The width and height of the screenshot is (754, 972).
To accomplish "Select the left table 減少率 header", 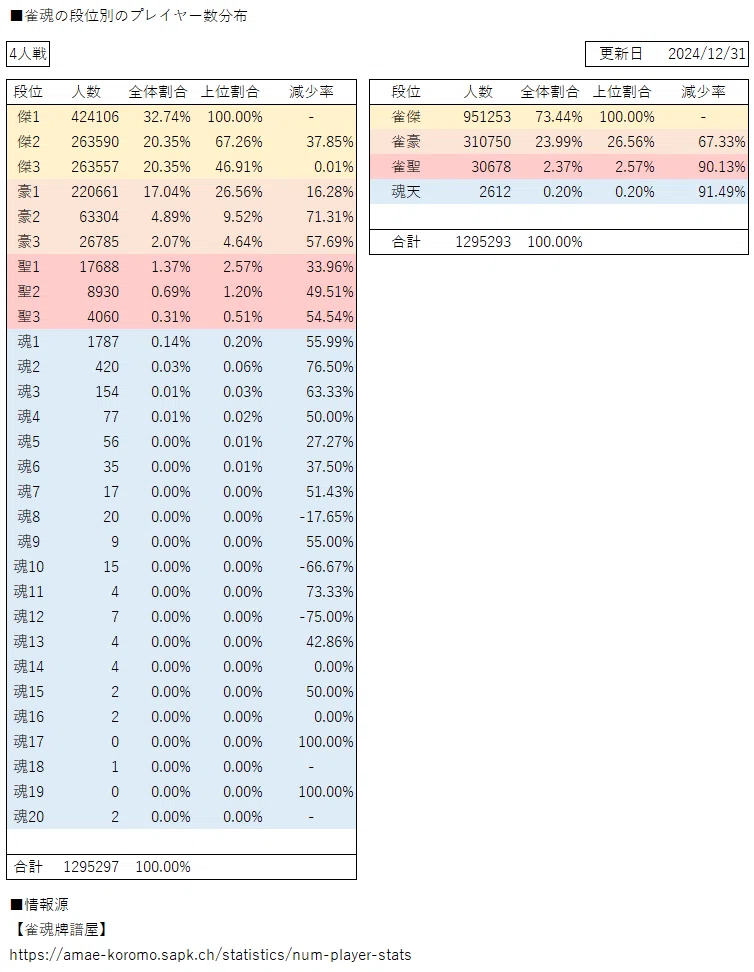I will click(311, 92).
